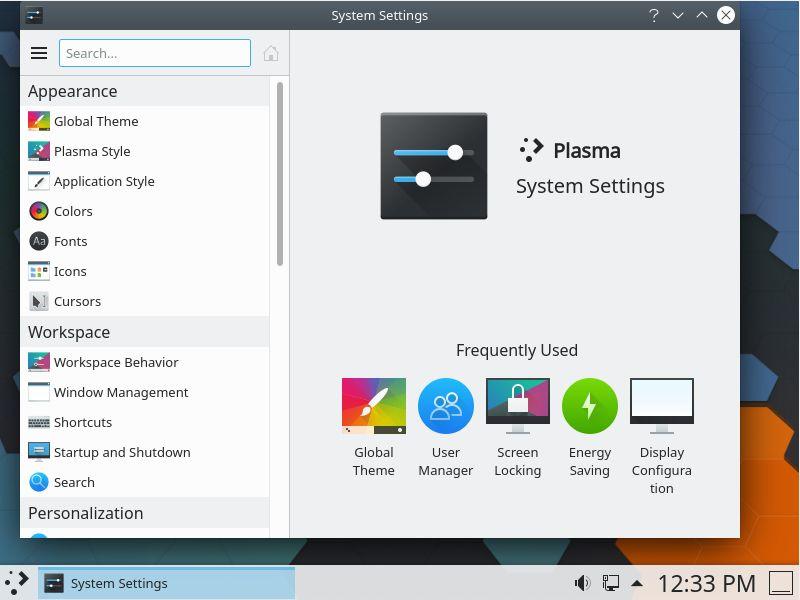This screenshot has height=600, width=800.
Task: Expand hidden system tray icons arrow
Action: (x=636, y=583)
